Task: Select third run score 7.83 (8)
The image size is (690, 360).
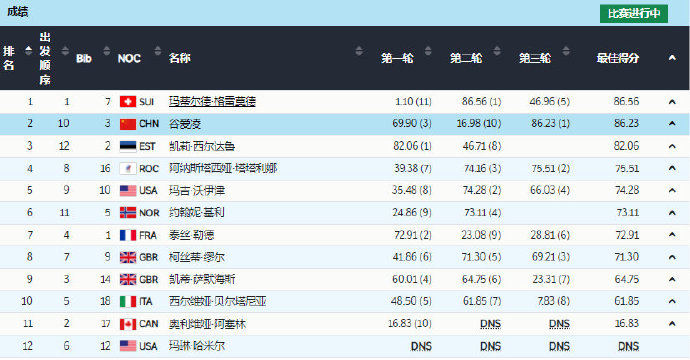Action: [553, 301]
